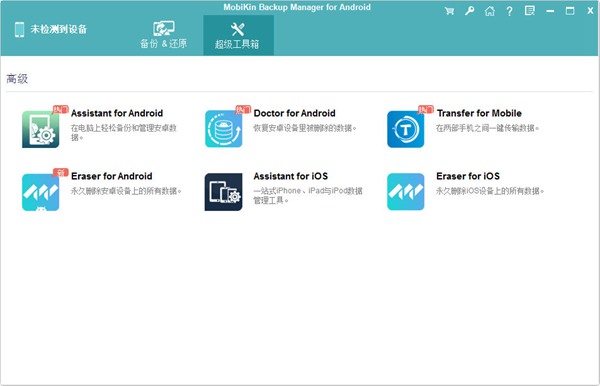Open the Assistant for iOS title link
The image size is (600, 386).
point(291,176)
